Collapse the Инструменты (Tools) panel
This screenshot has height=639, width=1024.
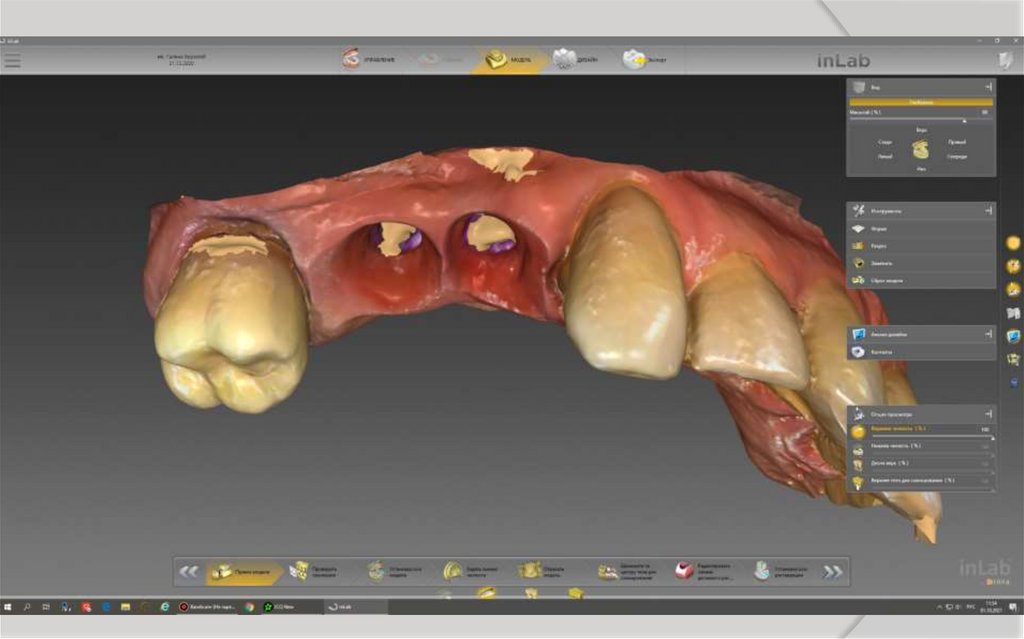coord(988,210)
